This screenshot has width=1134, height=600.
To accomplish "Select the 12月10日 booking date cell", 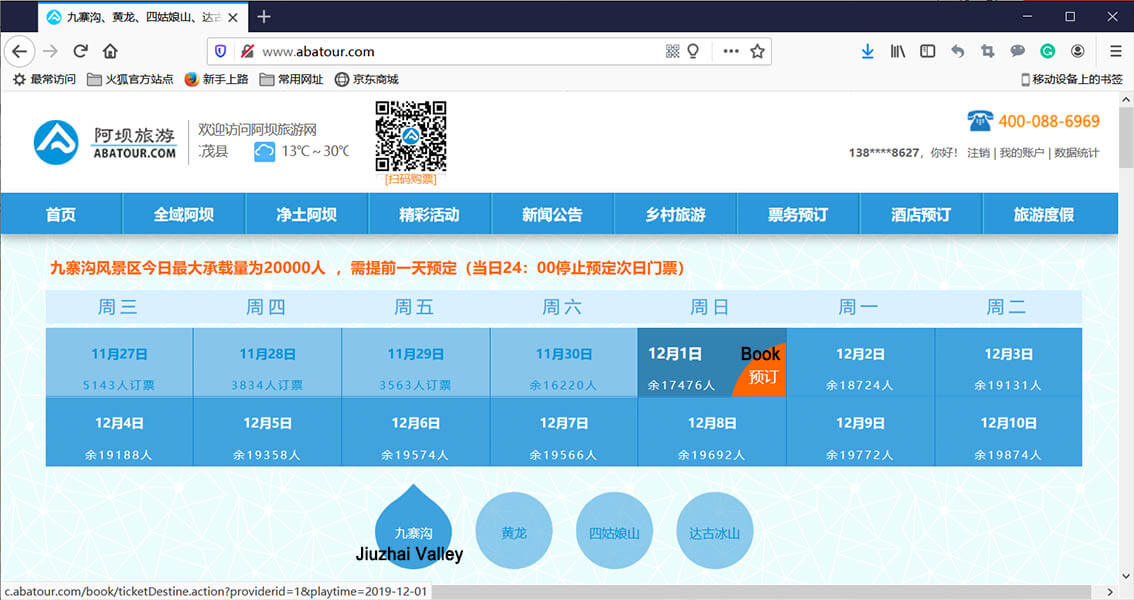I will pos(1008,432).
